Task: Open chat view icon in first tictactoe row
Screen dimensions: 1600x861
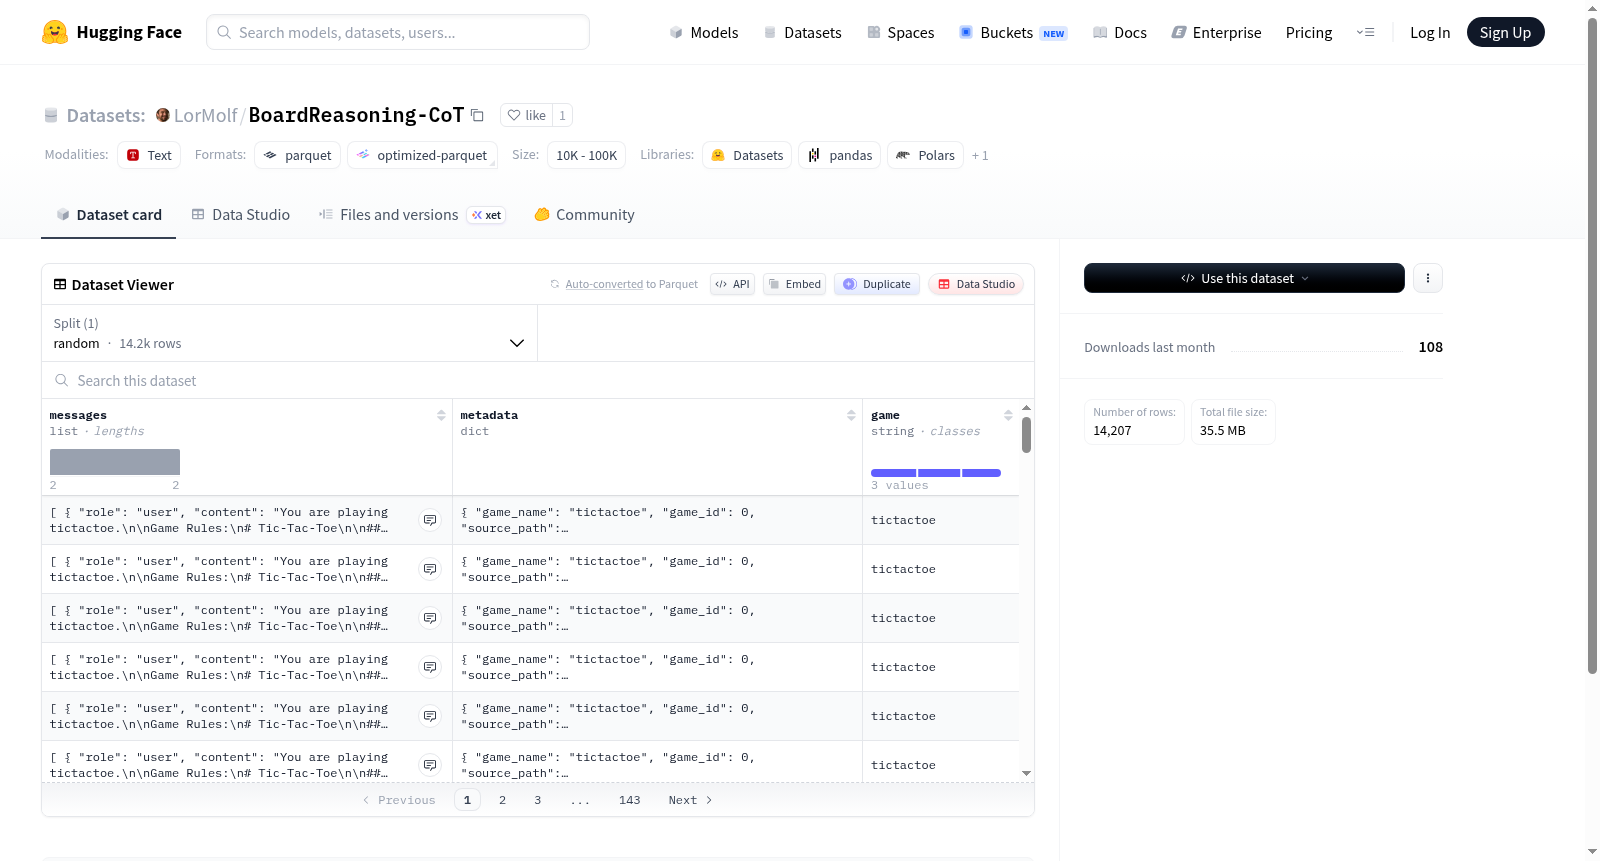Action: (430, 520)
